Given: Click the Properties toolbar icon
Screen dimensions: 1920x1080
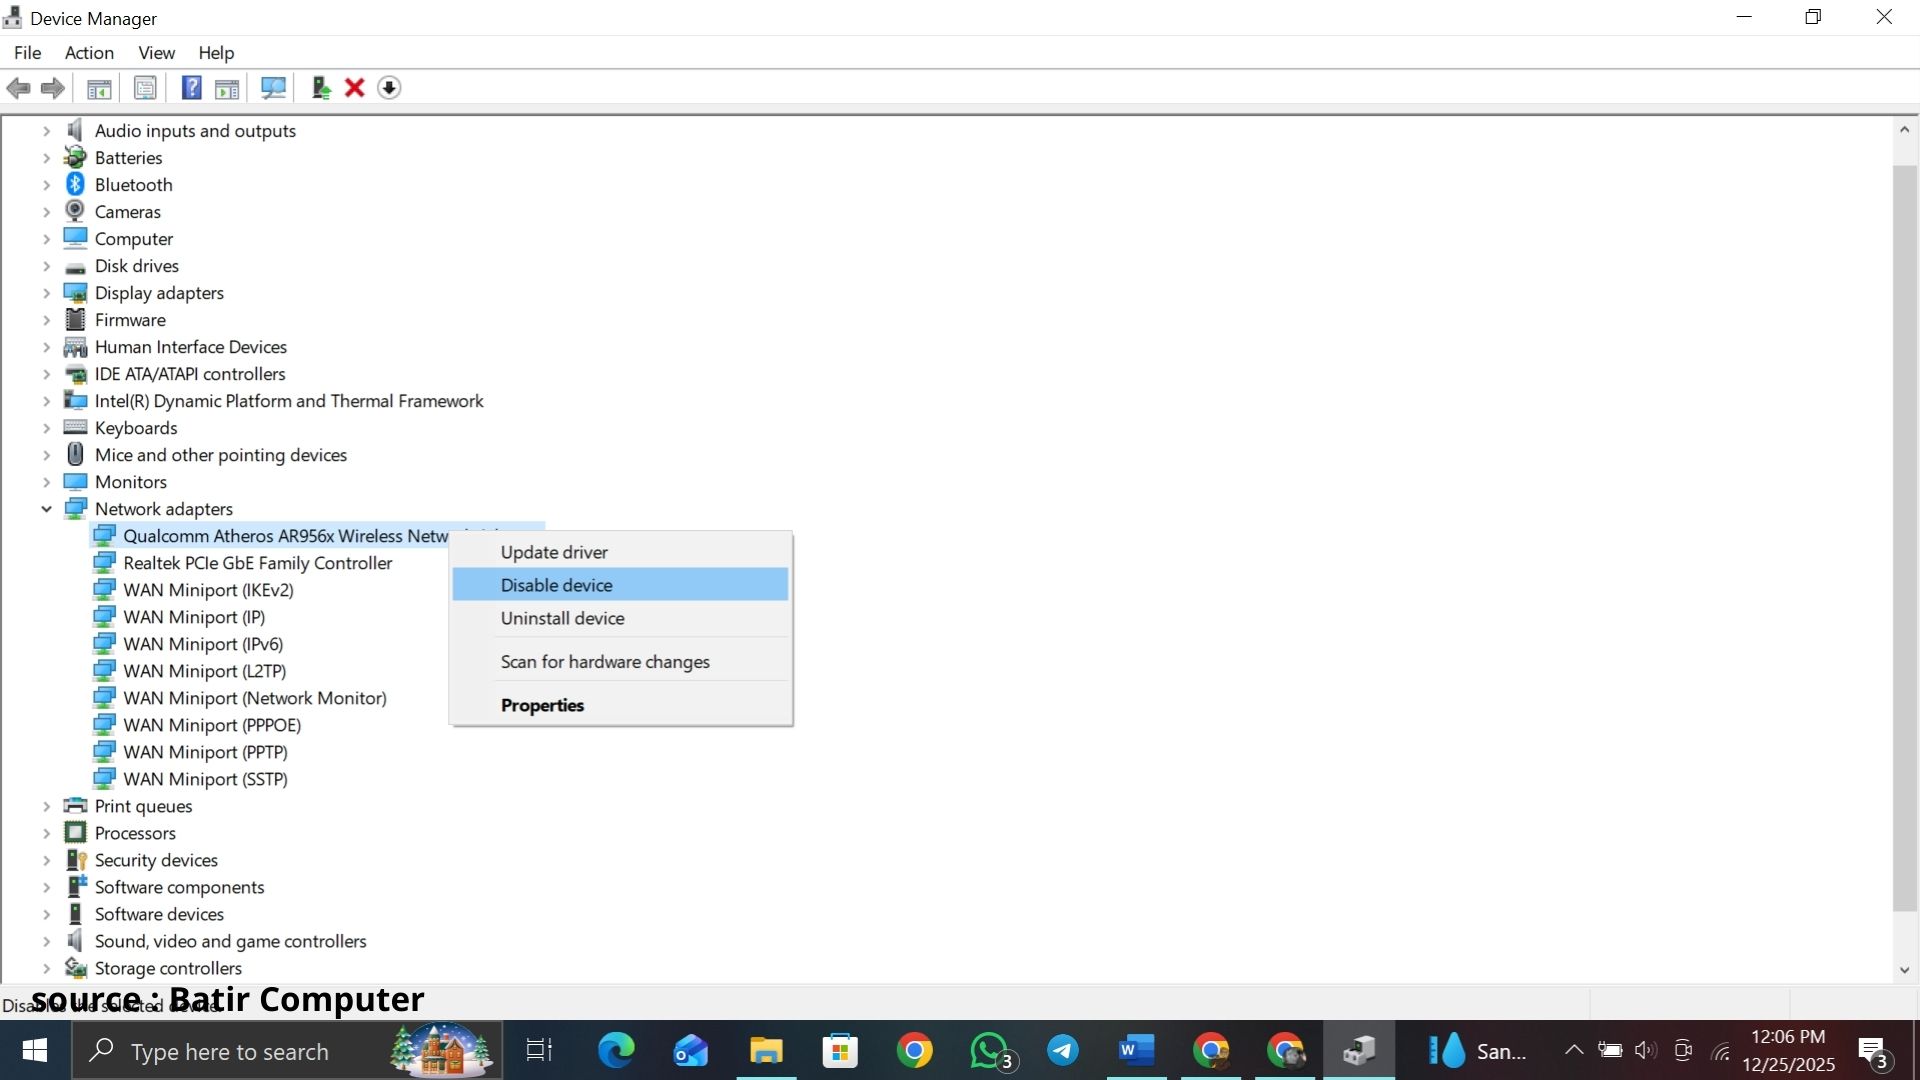Looking at the screenshot, I should (145, 88).
